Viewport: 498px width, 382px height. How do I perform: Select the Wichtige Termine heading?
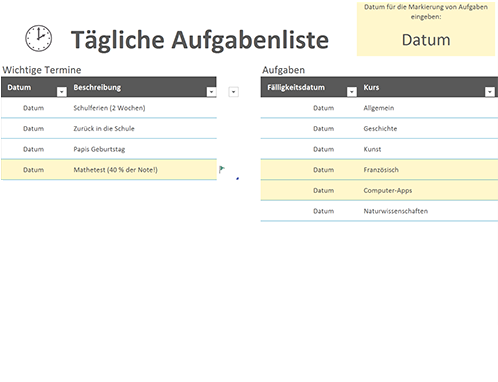42,70
